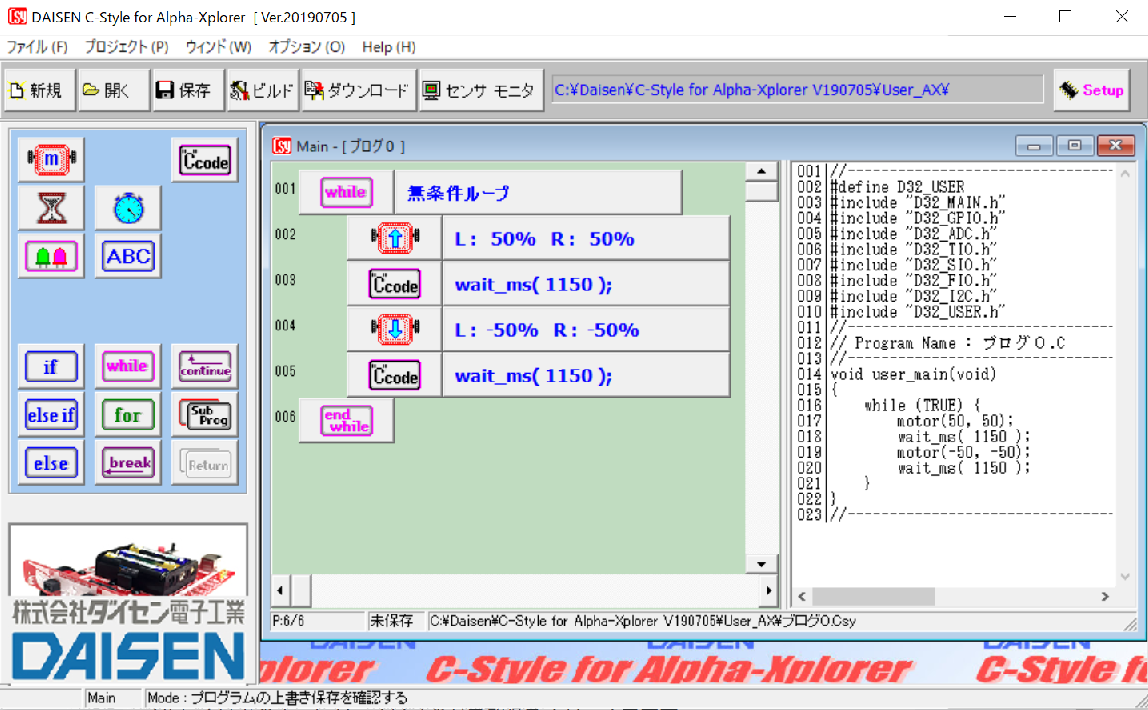The width and height of the screenshot is (1148, 710).
Task: Click the Ccode icon on row 003
Action: (395, 284)
